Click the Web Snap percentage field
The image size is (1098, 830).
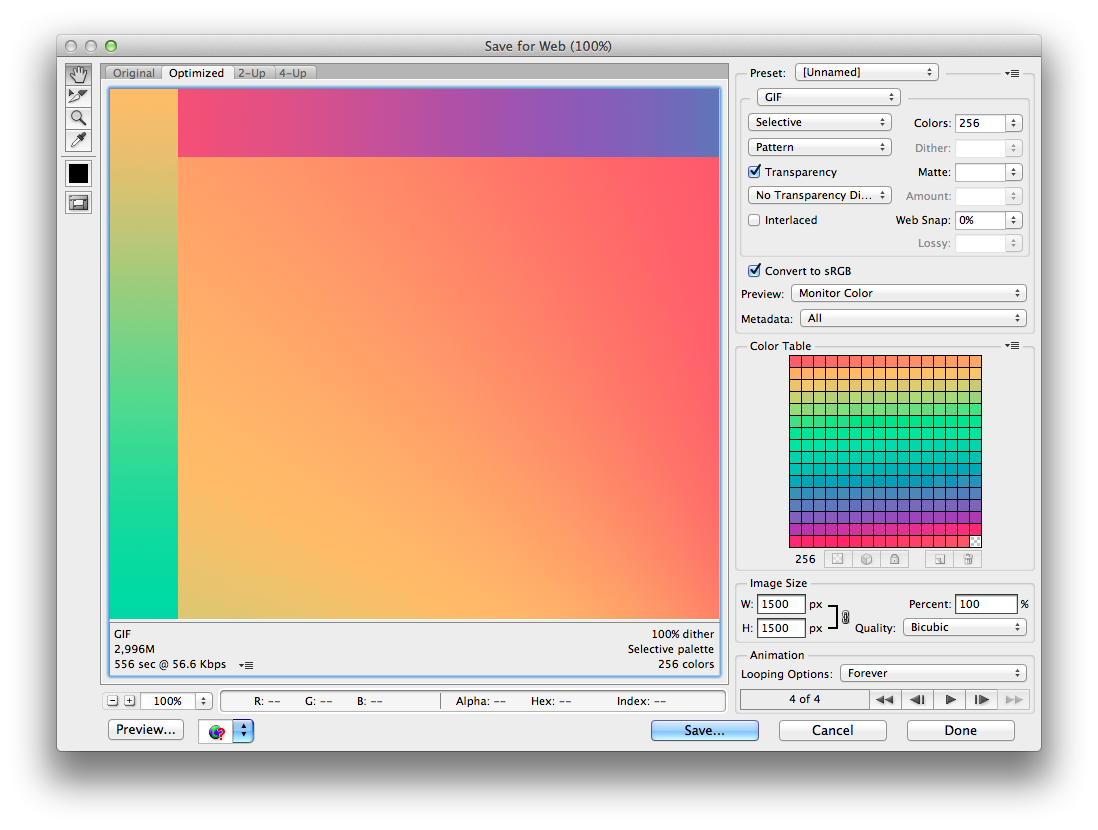(x=980, y=220)
